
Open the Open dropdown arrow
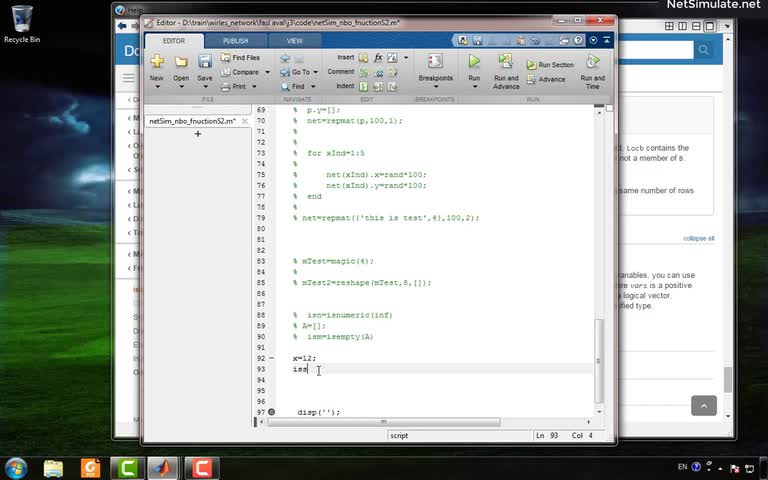tap(181, 87)
